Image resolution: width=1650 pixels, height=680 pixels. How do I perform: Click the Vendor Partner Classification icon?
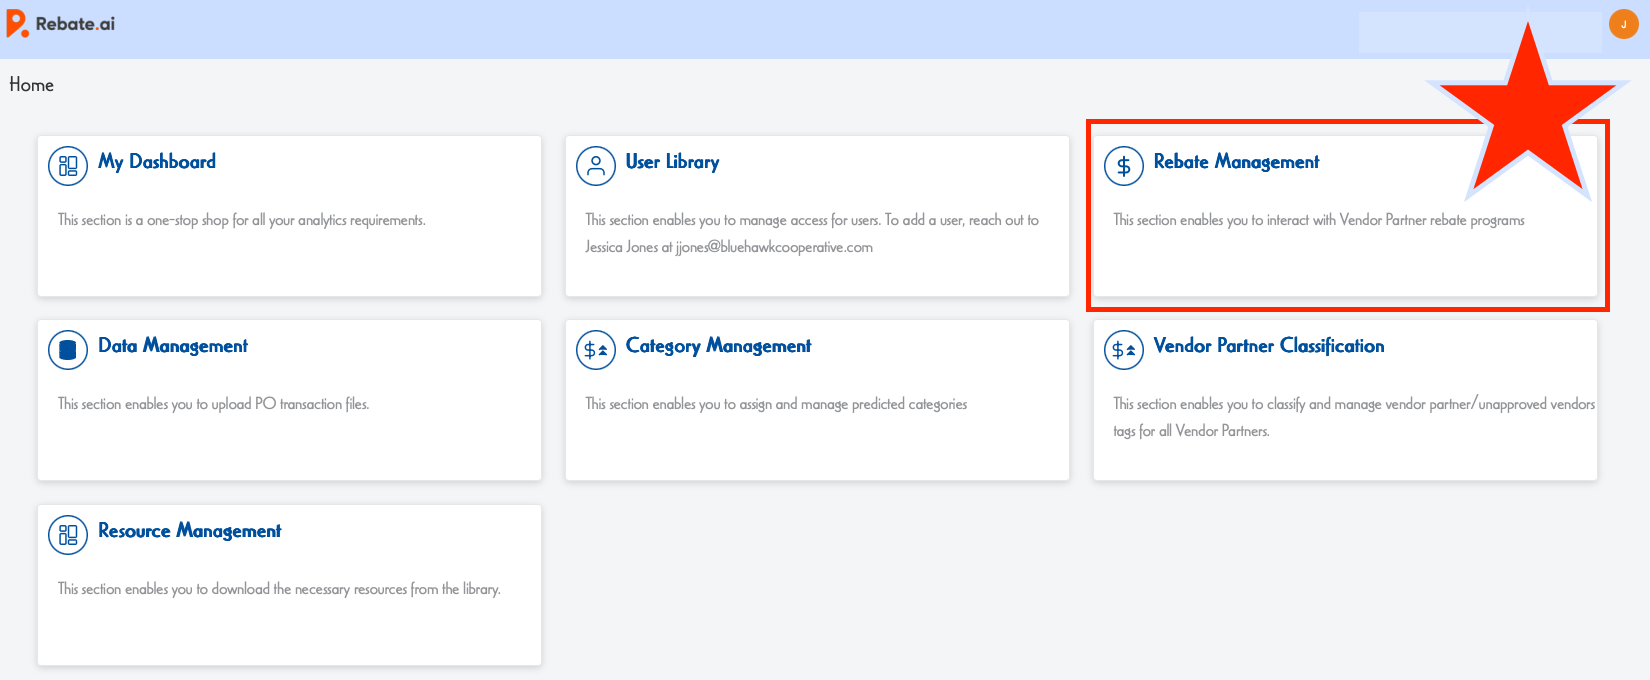pos(1124,350)
